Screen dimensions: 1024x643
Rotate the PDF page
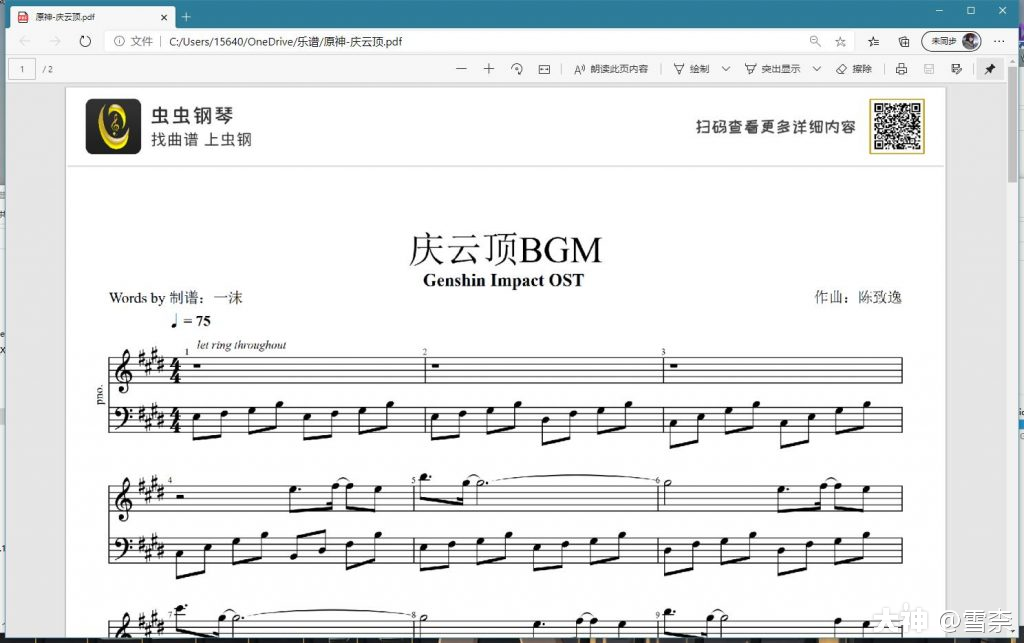(515, 68)
